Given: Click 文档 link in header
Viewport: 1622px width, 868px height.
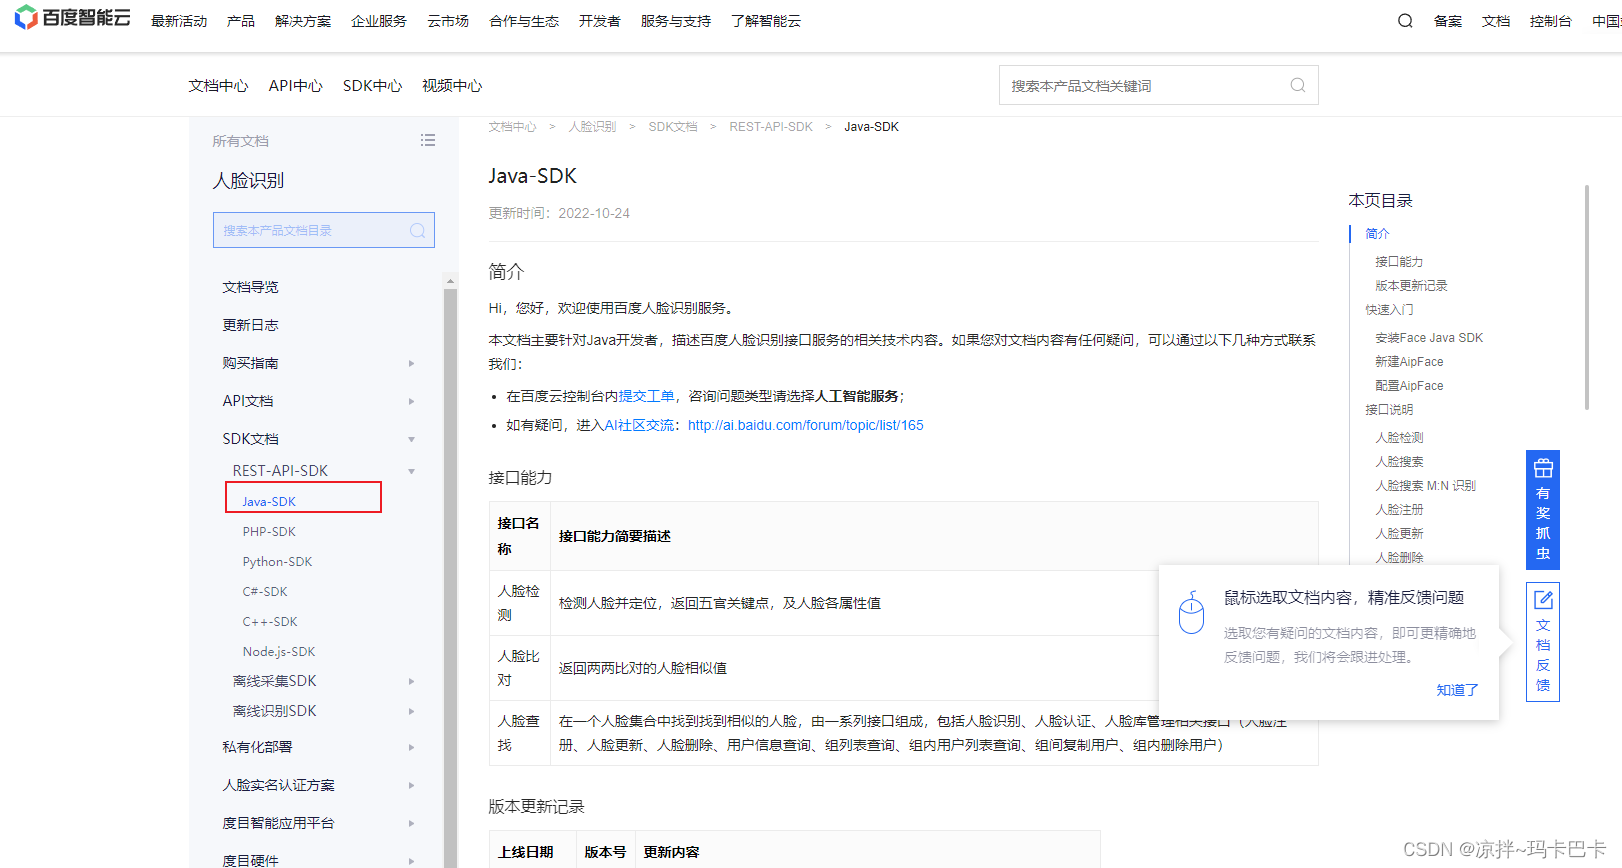Looking at the screenshot, I should click(1496, 21).
